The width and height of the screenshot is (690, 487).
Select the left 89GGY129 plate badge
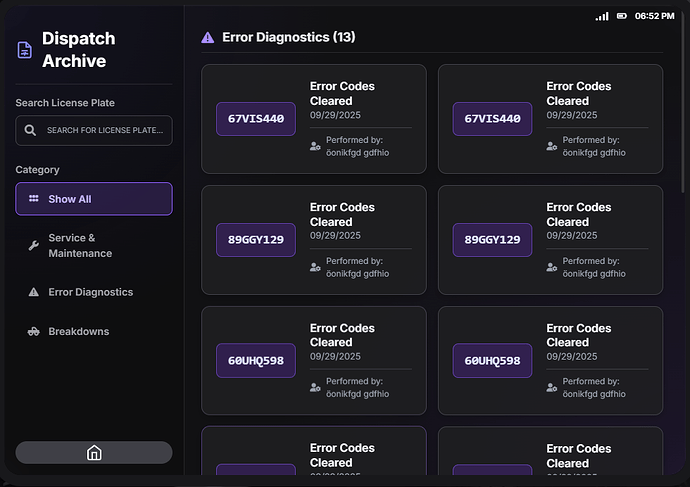click(256, 240)
